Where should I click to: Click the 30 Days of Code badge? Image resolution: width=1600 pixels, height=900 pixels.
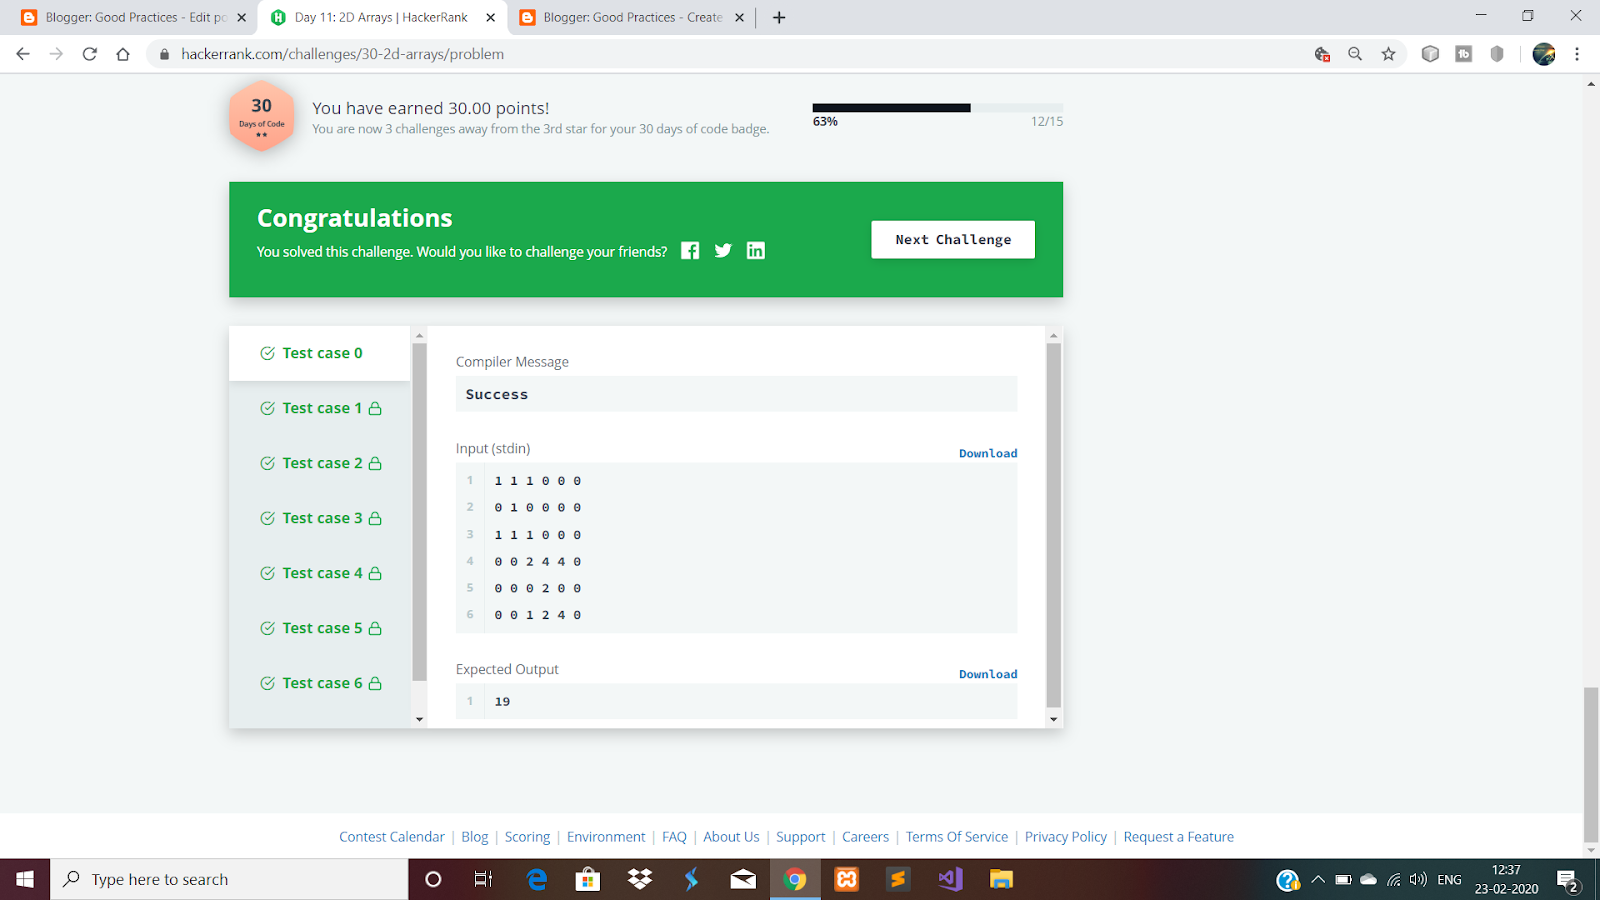[x=261, y=115]
